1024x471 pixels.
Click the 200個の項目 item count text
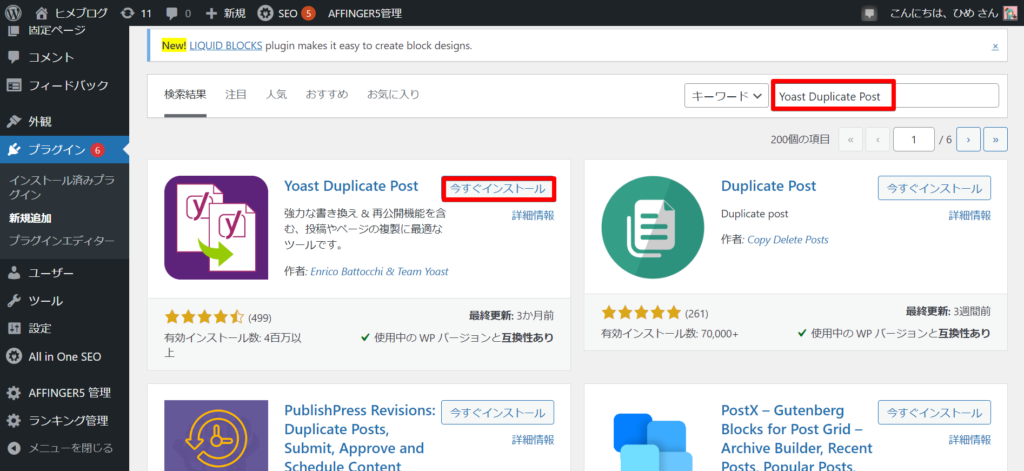click(x=800, y=139)
